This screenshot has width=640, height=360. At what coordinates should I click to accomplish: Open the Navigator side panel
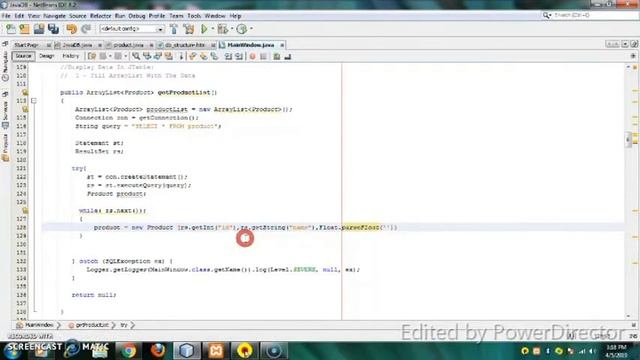(5, 66)
